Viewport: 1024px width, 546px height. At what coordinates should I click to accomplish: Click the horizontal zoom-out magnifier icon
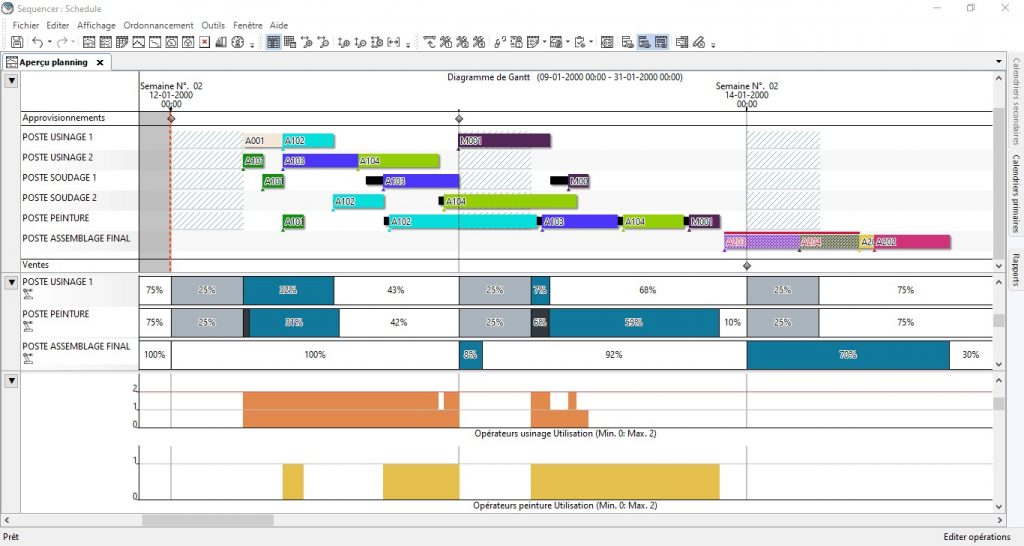pos(323,42)
